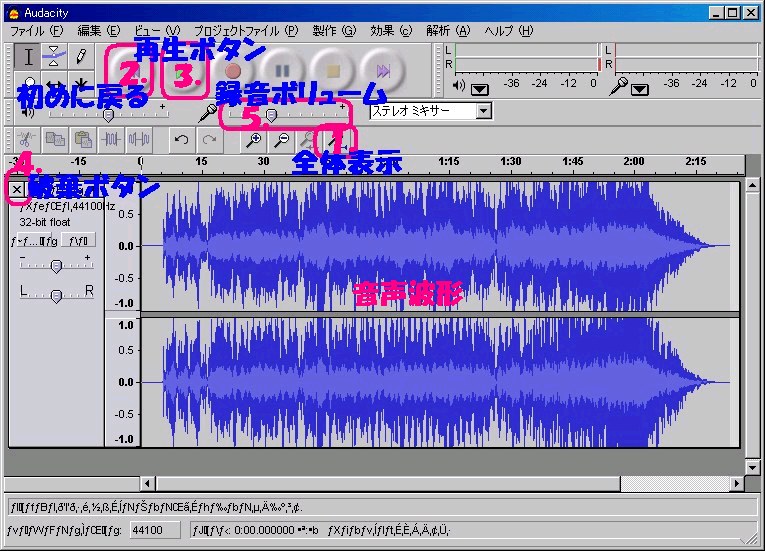Minimize the Audacity window
This screenshot has height=551, width=765.
716,13
